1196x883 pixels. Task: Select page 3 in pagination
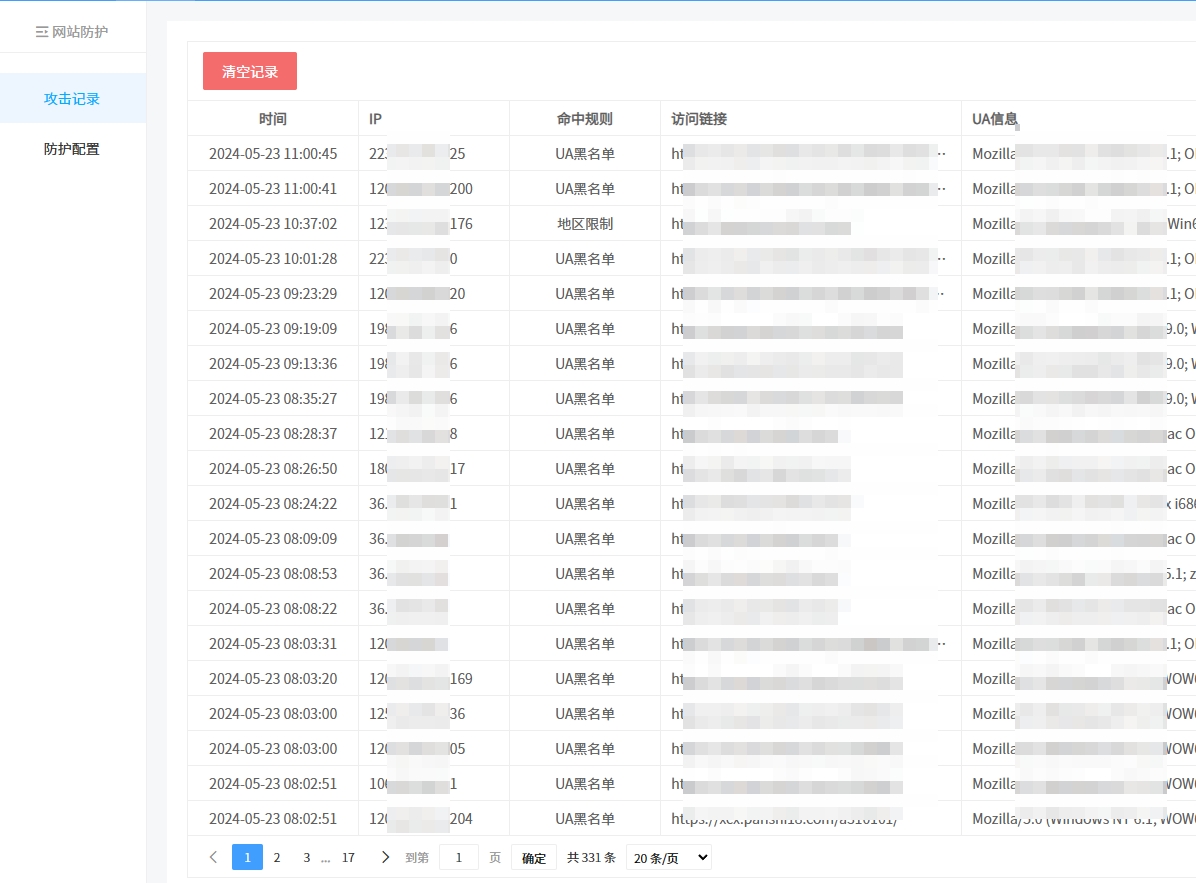pyautogui.click(x=307, y=857)
